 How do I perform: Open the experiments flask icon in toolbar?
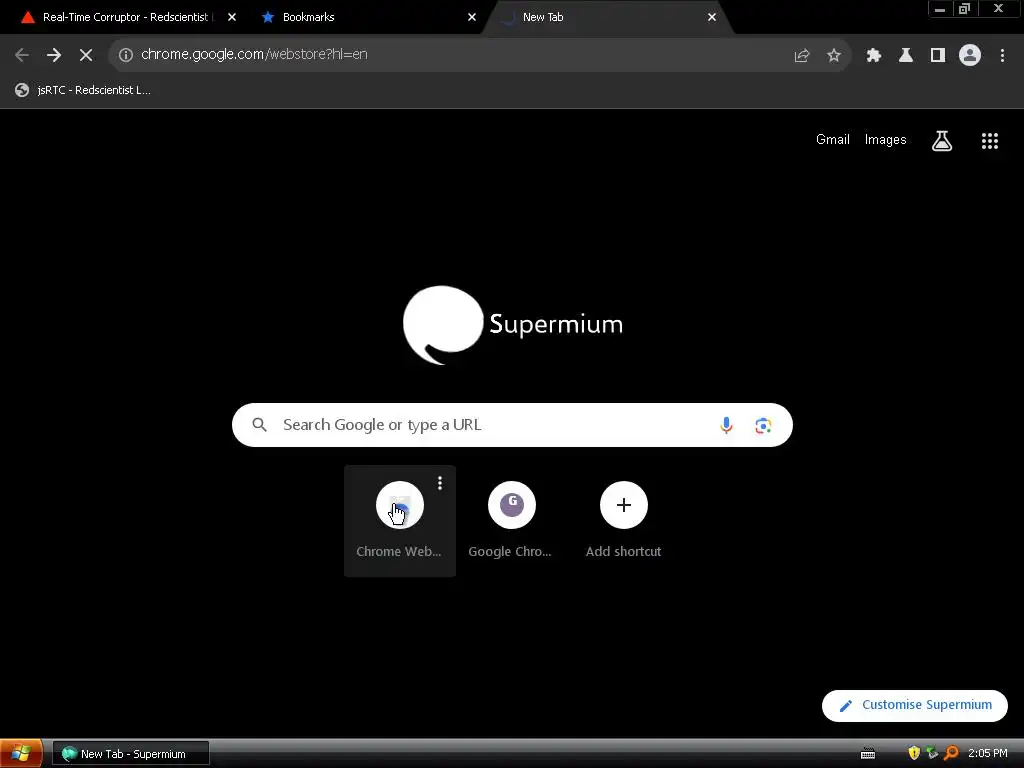point(906,56)
